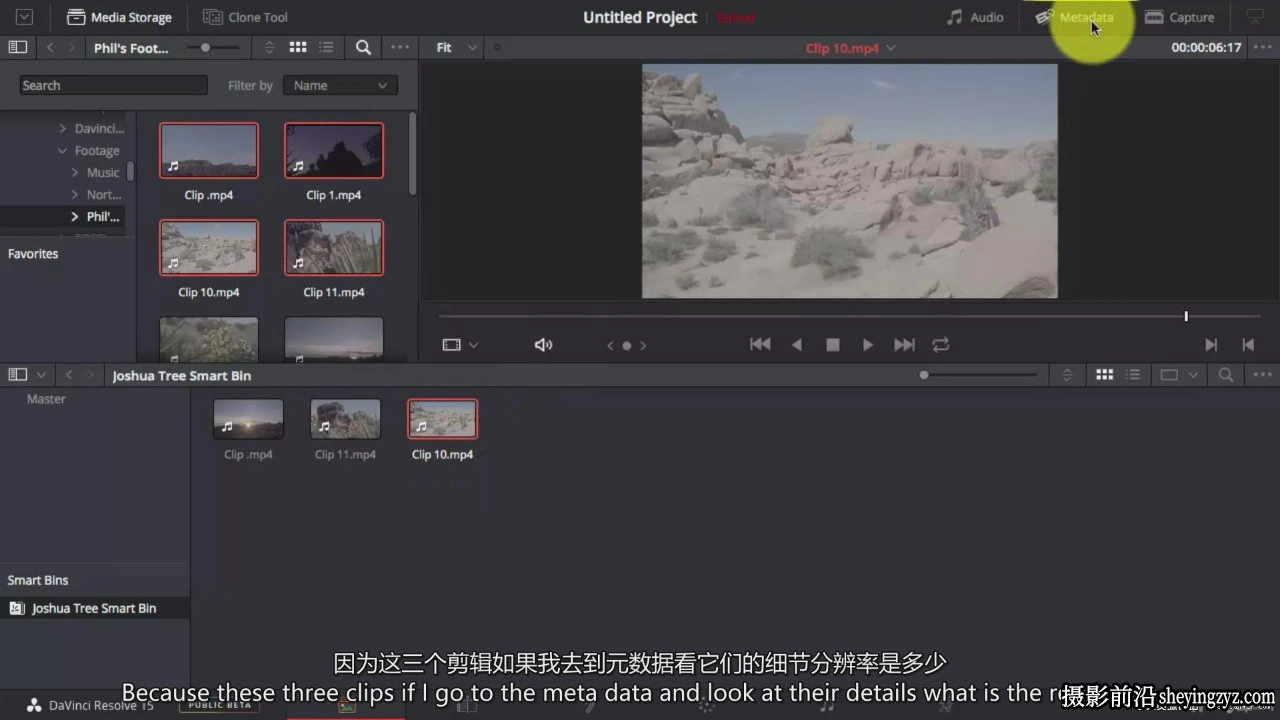Go to the first frame
This screenshot has height=720, width=1280.
(x=760, y=344)
